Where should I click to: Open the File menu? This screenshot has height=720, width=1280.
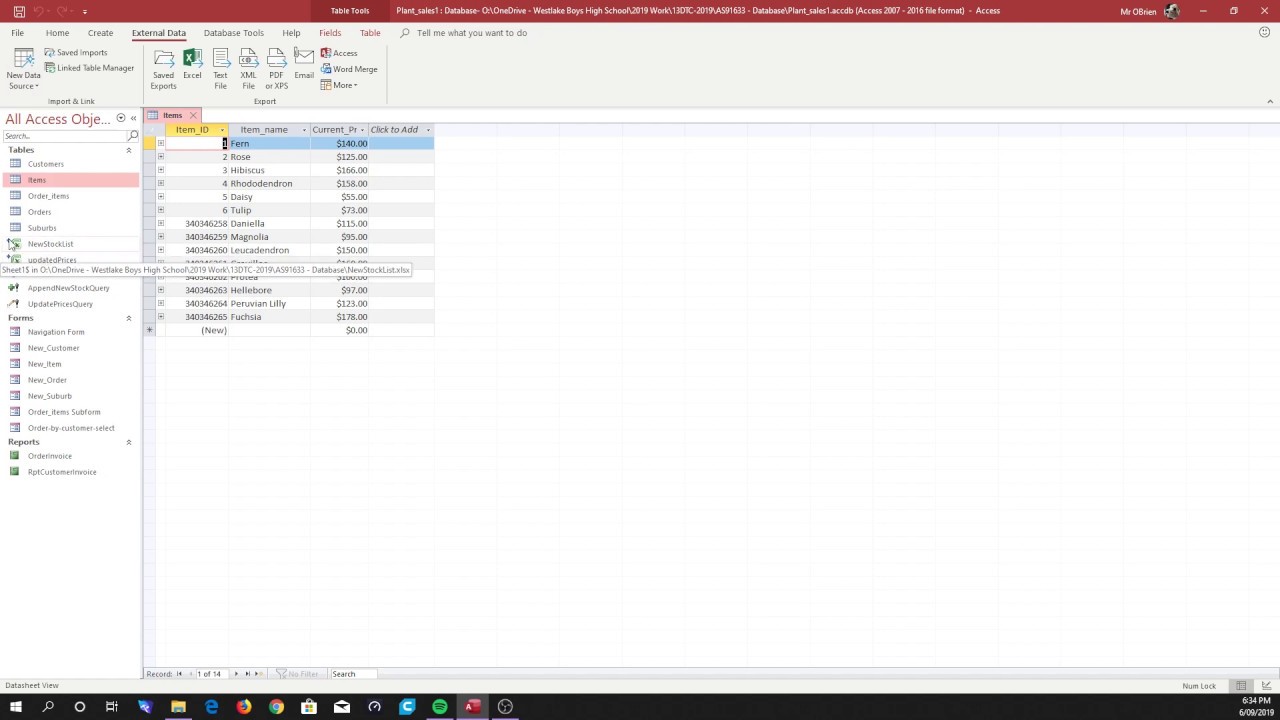tap(18, 33)
